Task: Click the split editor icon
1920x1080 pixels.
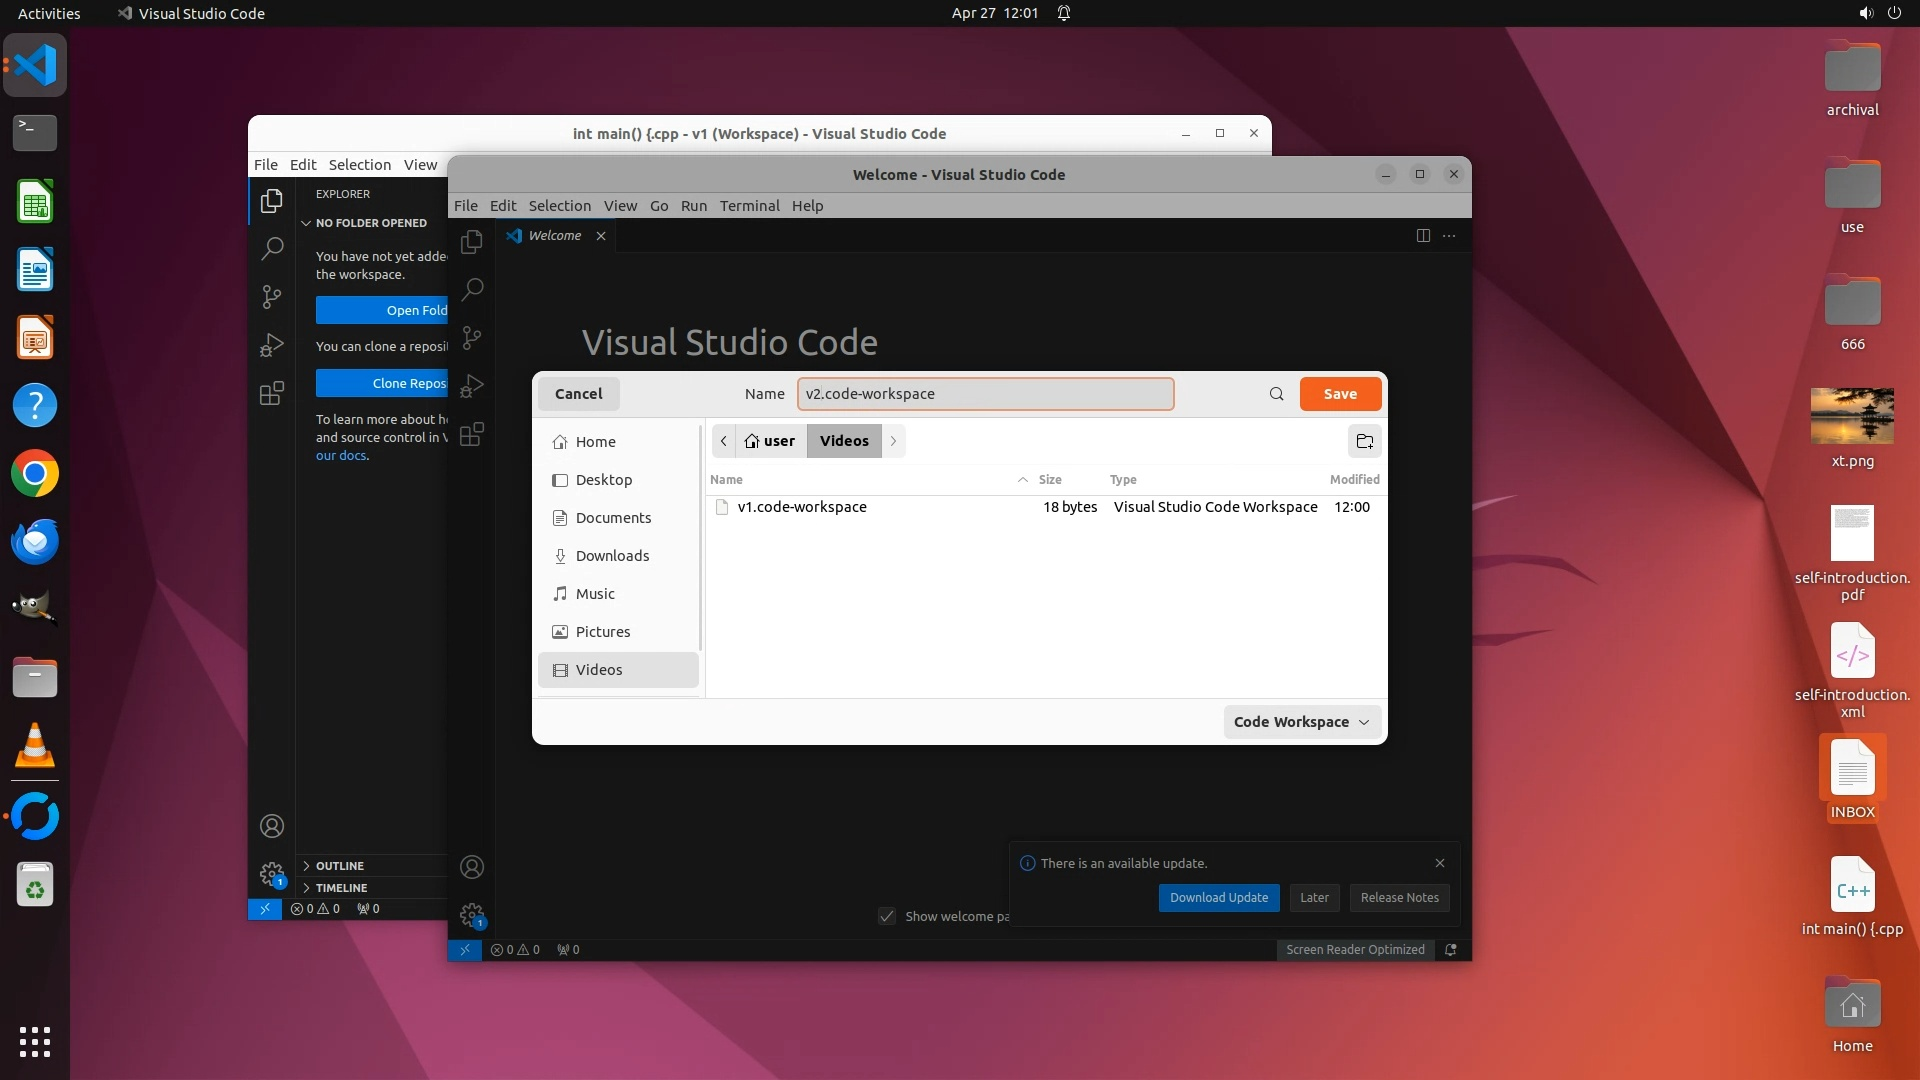Action: click(1423, 236)
